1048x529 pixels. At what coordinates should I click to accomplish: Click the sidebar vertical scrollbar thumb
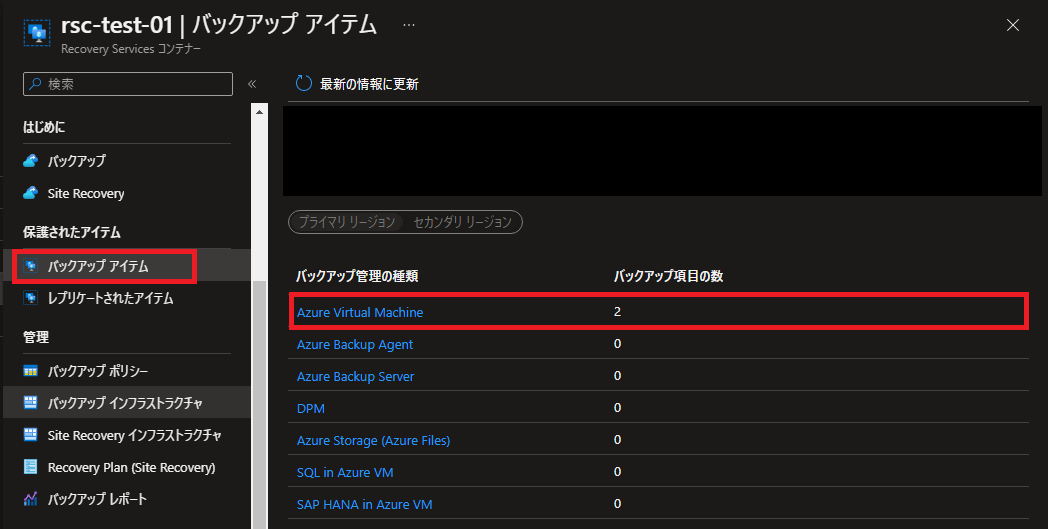click(x=259, y=404)
